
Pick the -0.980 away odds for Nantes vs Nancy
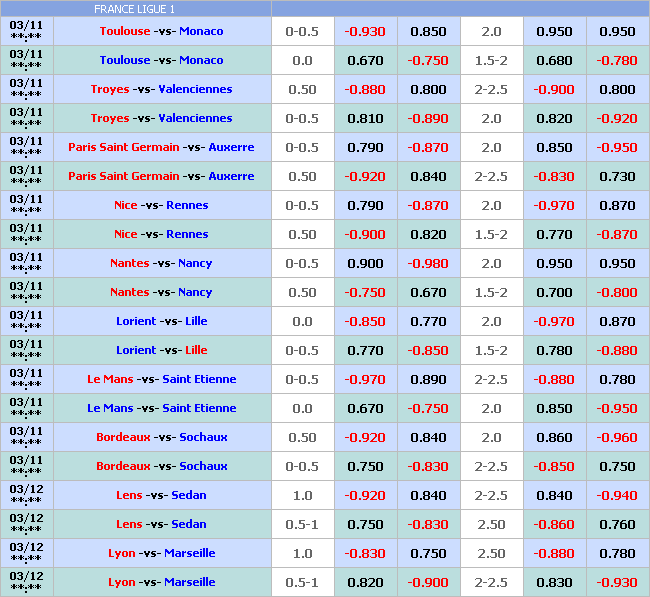(428, 263)
